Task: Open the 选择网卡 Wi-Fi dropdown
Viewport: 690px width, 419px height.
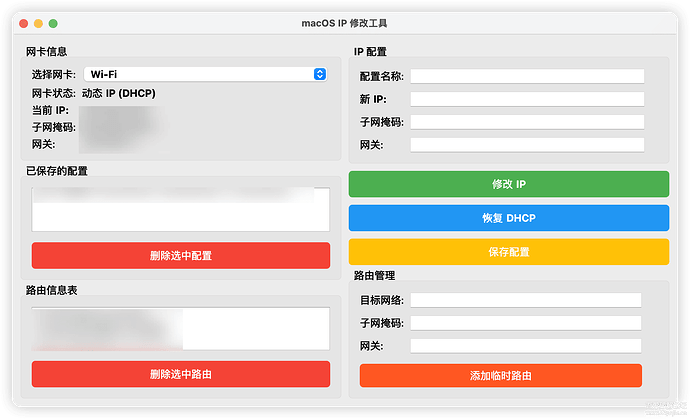Action: (x=205, y=74)
